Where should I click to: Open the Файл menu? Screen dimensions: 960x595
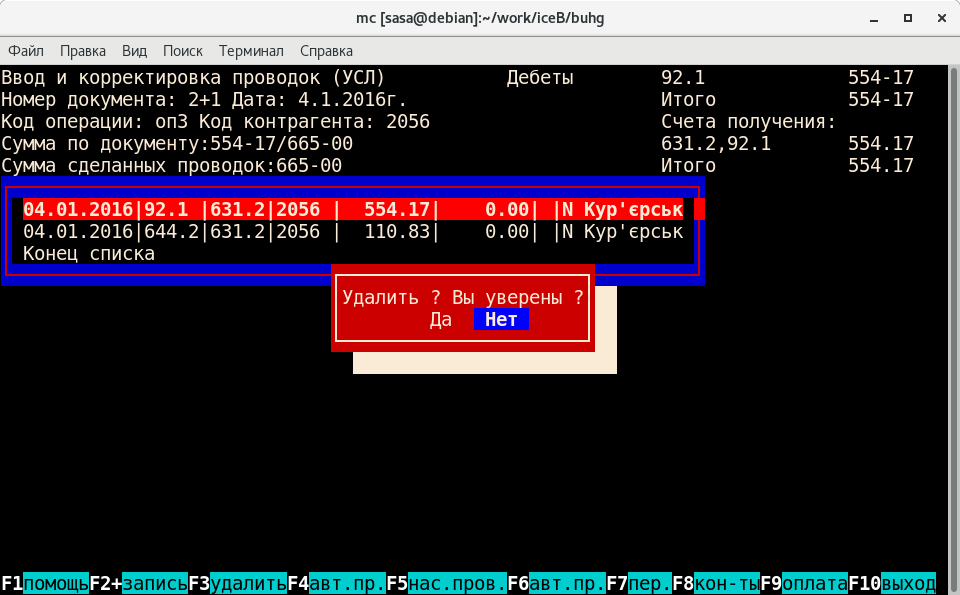pos(26,51)
